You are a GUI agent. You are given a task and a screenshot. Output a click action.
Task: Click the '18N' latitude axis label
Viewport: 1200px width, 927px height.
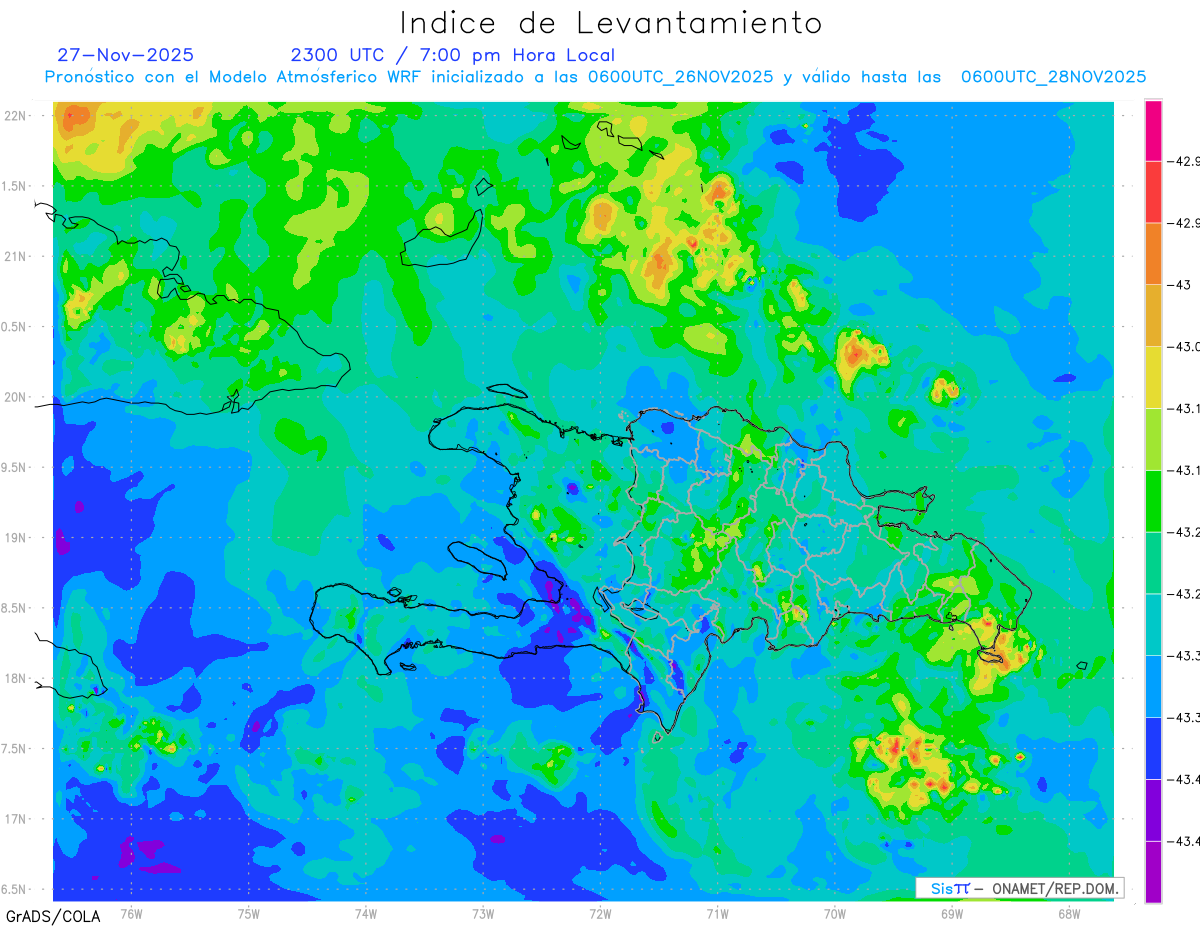coord(16,678)
